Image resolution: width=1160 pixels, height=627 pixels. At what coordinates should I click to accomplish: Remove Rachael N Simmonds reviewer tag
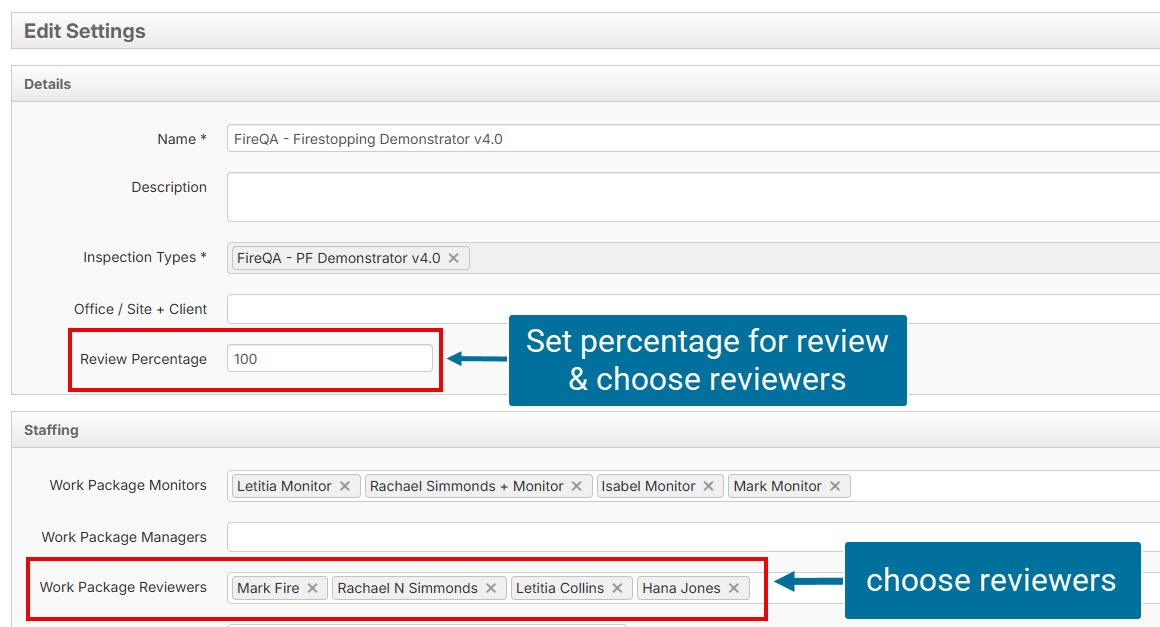point(491,588)
